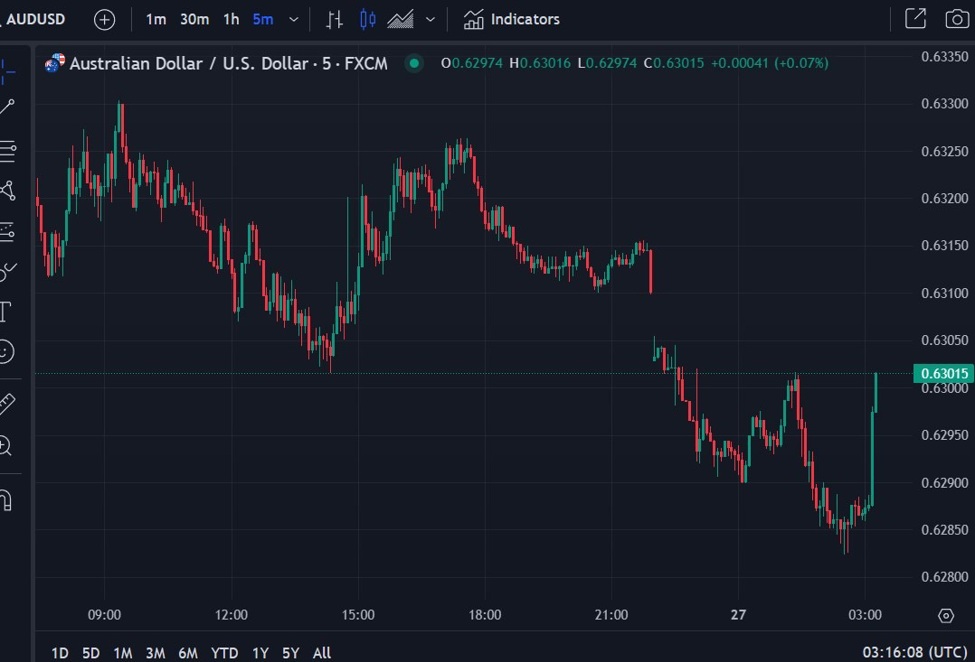Add symbol with the plus circle icon
Screen dimensions: 975x662
[x=104, y=20]
